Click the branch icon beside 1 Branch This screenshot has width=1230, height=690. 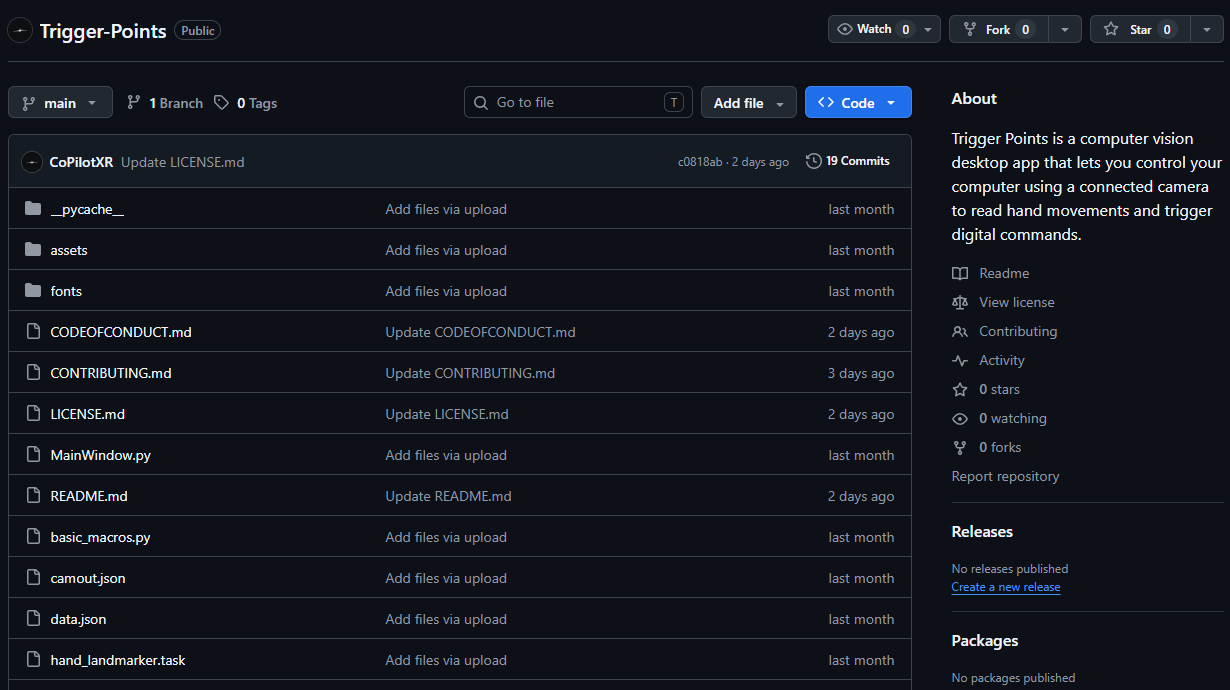click(134, 103)
